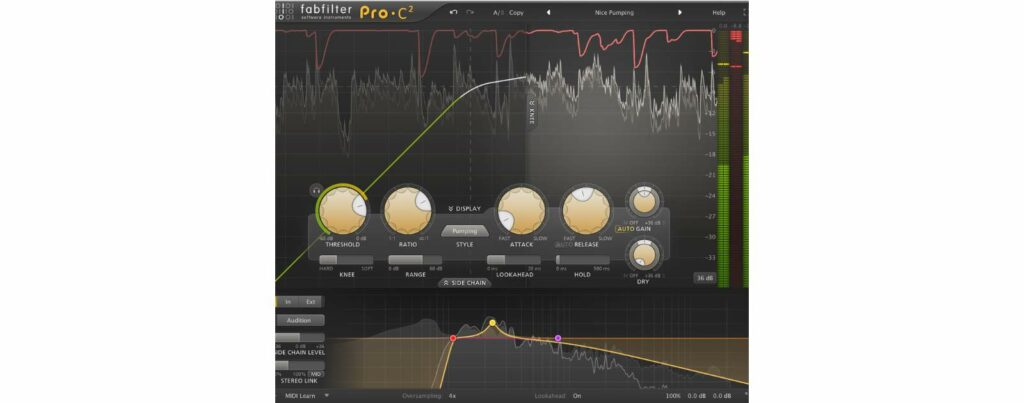This screenshot has width=1024, height=403.
Task: Switch side chain input to Ext
Action: [310, 301]
